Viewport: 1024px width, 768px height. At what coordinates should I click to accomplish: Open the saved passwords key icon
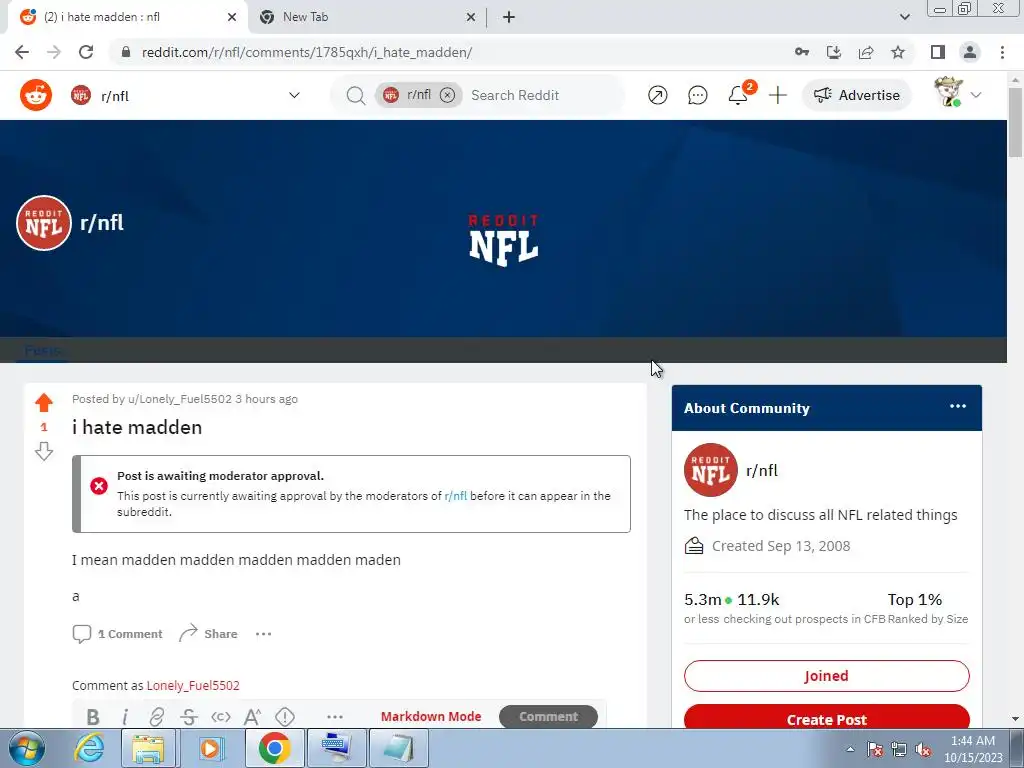click(x=802, y=52)
